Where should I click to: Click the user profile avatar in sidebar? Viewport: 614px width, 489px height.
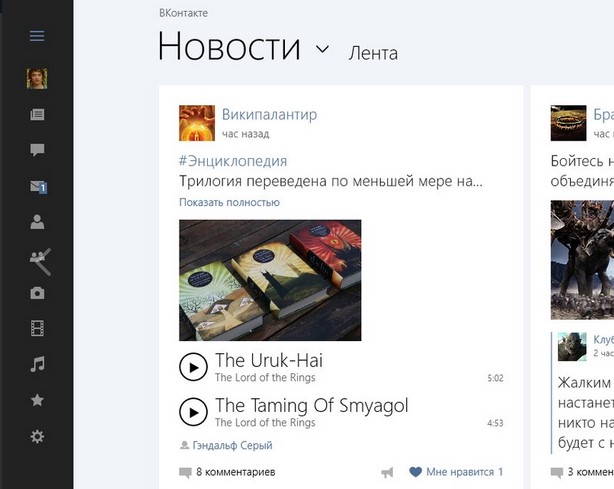pyautogui.click(x=37, y=79)
